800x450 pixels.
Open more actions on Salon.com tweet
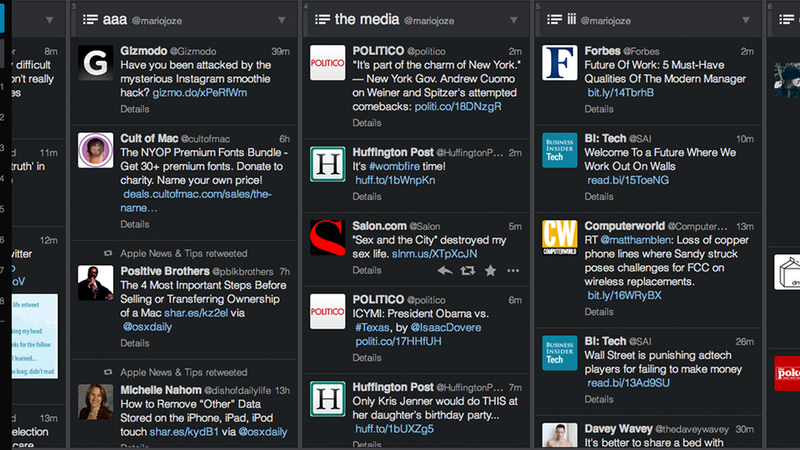point(513,271)
